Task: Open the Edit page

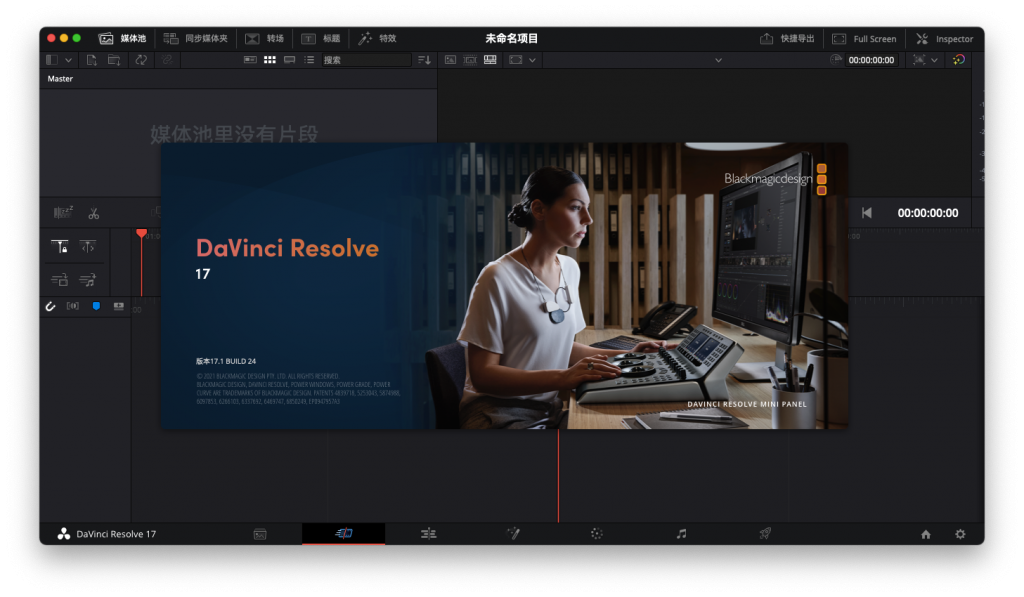Action: tap(428, 534)
